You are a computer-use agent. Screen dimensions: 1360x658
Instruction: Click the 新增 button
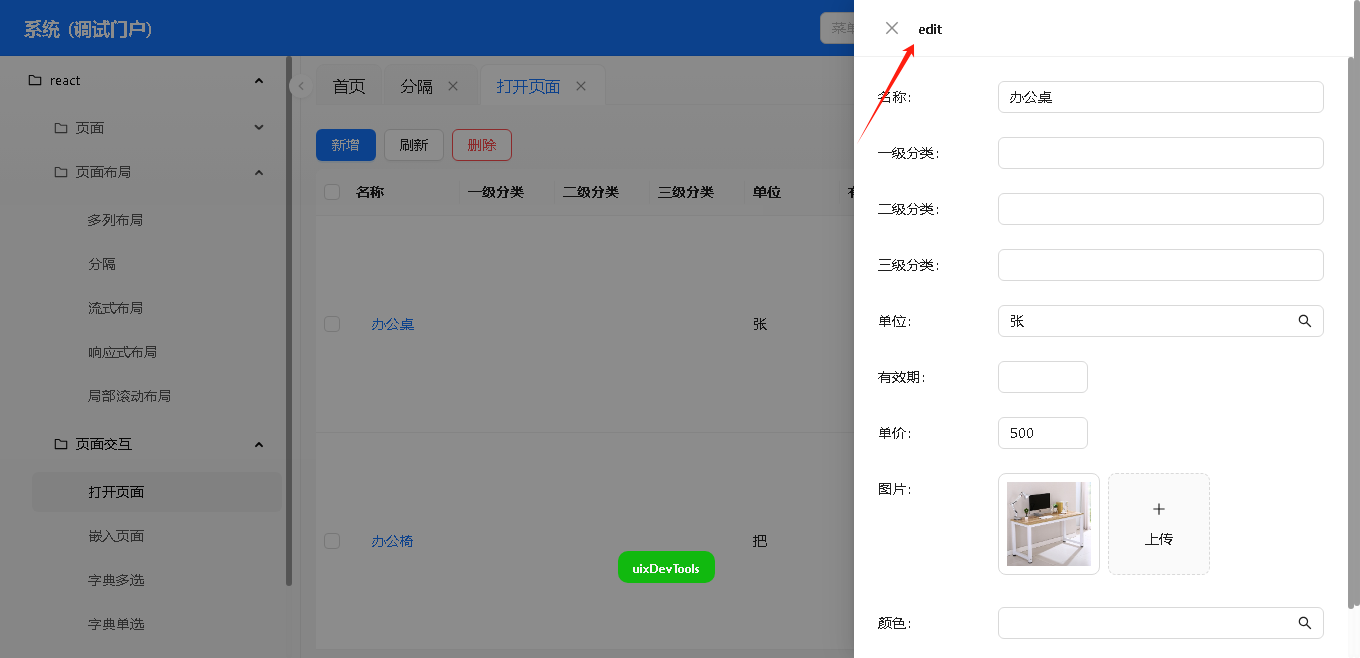[346, 145]
